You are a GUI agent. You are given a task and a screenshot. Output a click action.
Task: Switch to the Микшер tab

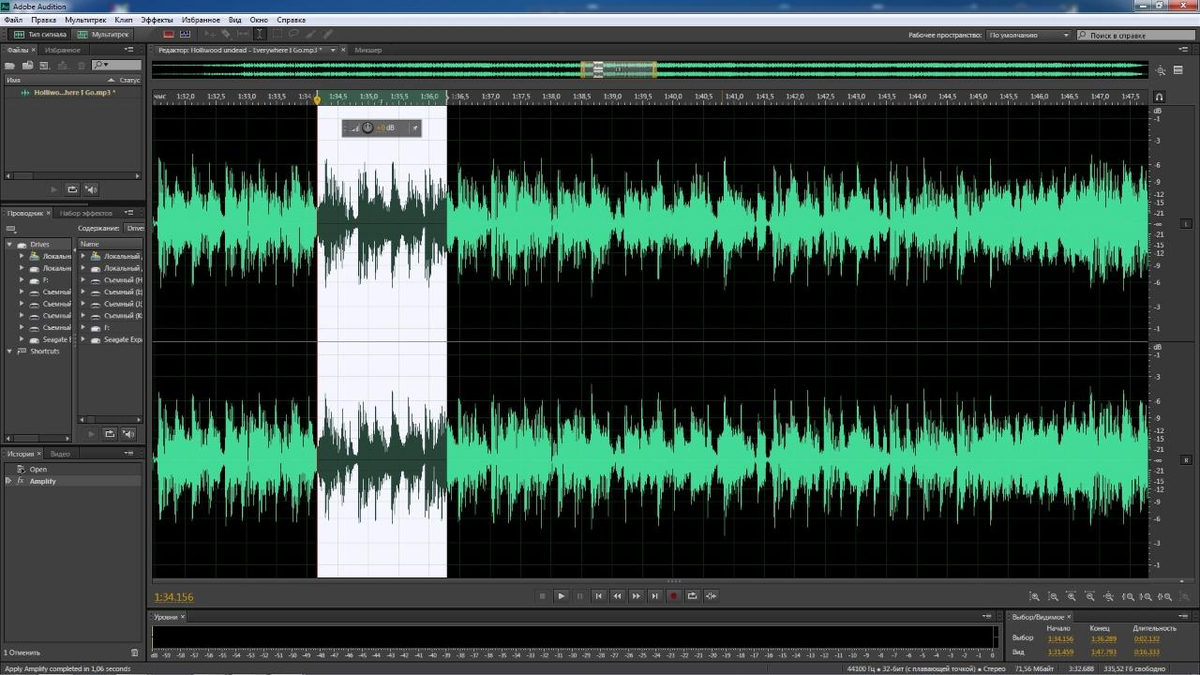(x=368, y=49)
